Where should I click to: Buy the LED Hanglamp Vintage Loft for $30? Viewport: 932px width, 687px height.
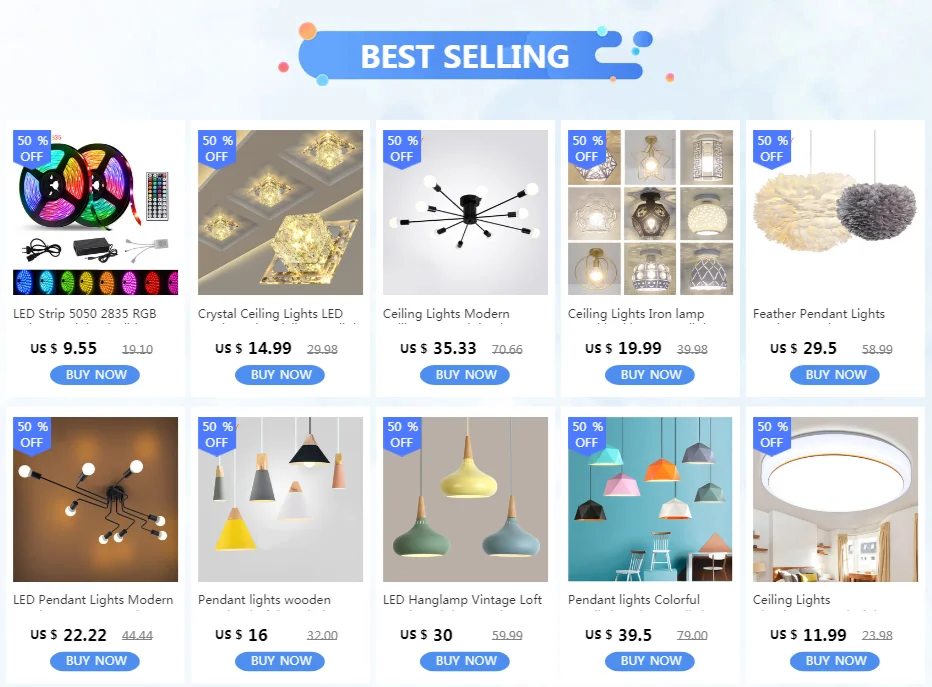[465, 661]
